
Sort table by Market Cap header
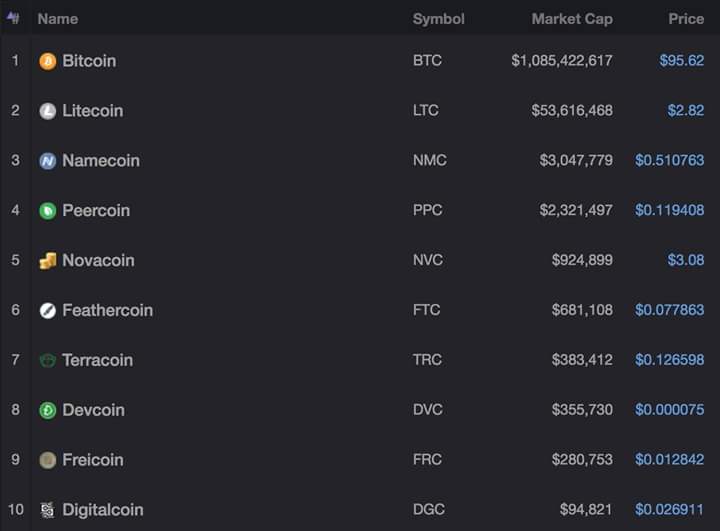(x=572, y=19)
